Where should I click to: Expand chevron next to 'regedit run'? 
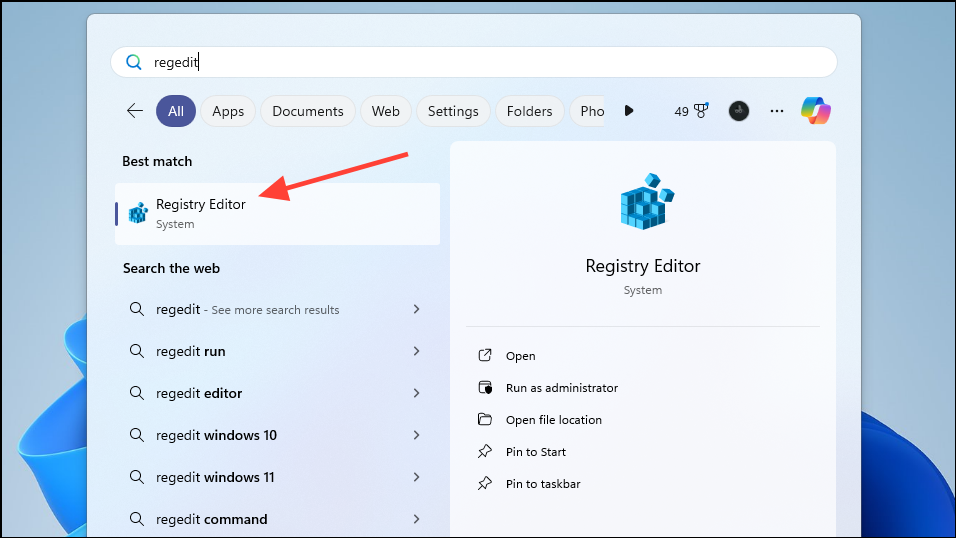416,351
